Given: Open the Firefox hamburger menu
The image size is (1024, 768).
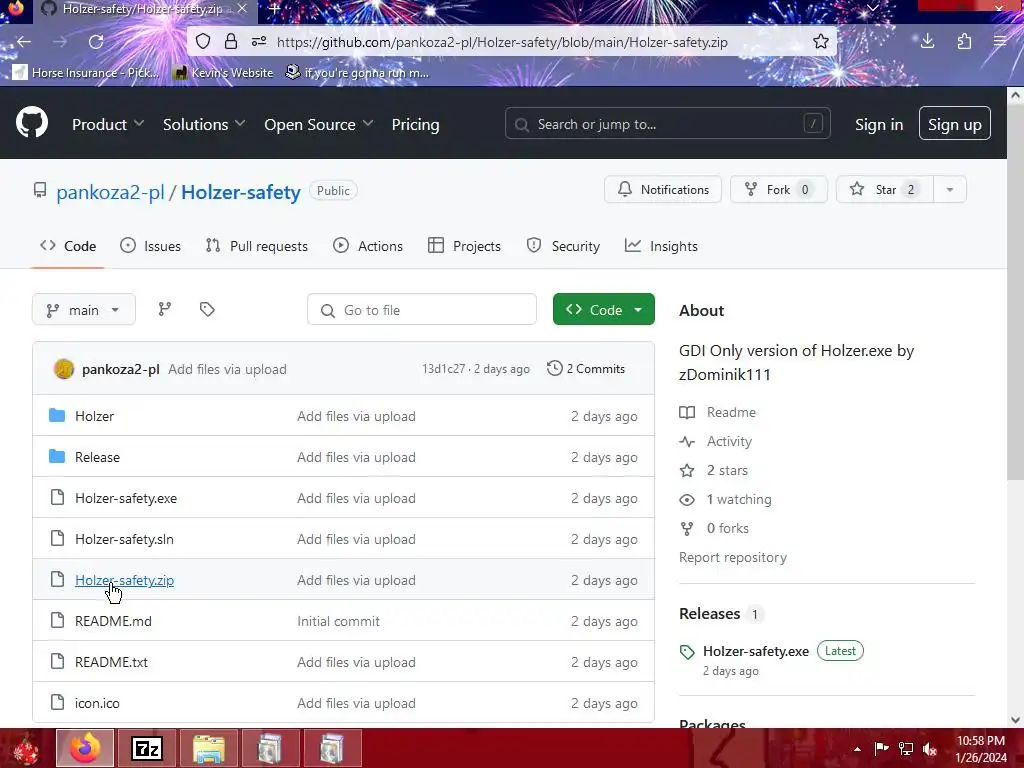Looking at the screenshot, I should (x=1000, y=42).
